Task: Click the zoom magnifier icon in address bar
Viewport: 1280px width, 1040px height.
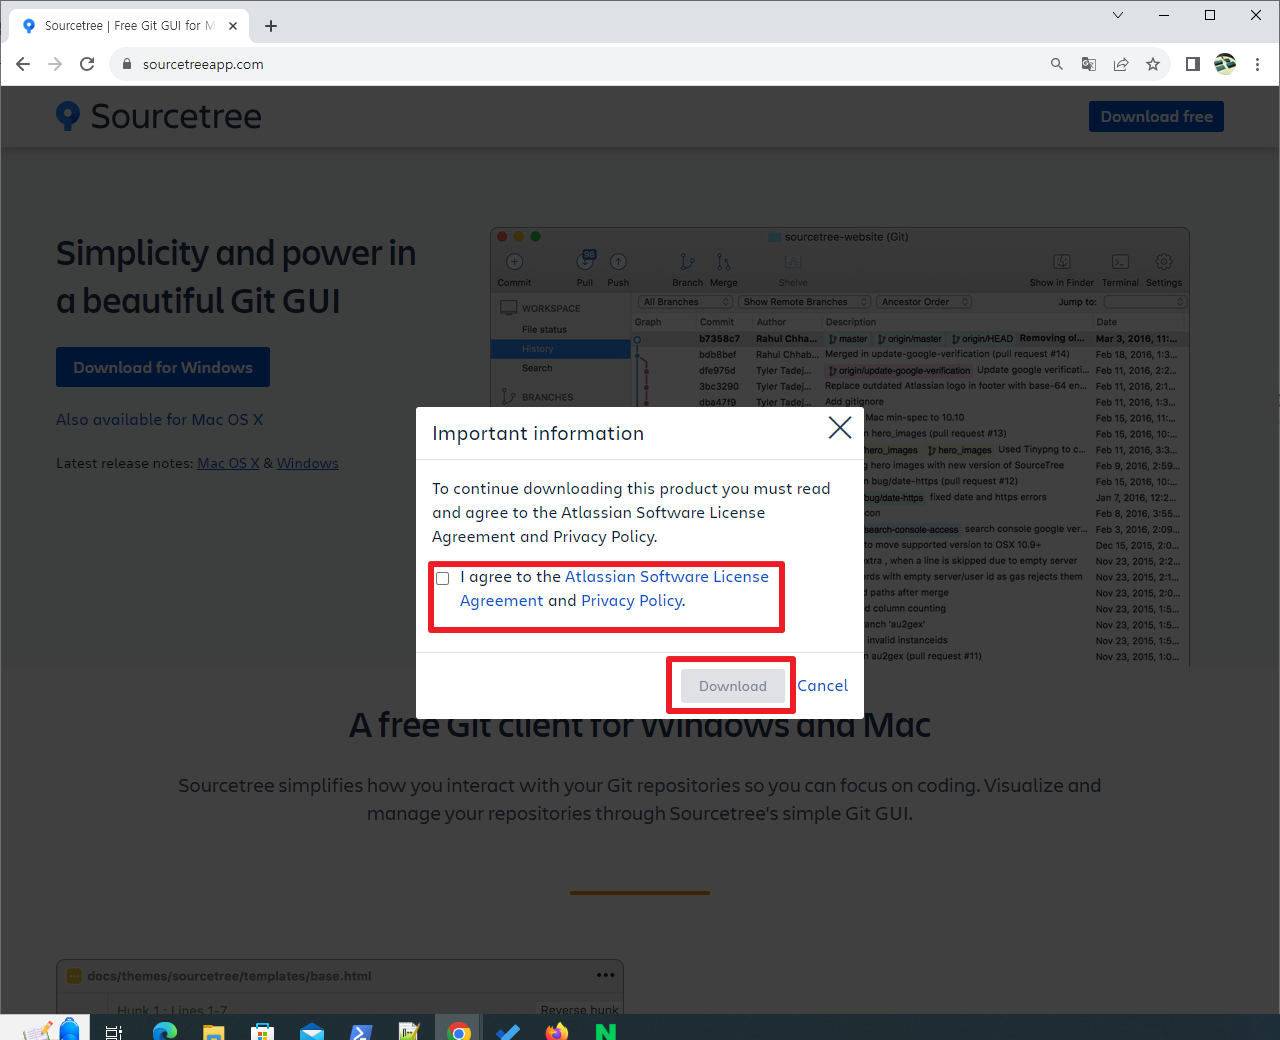Action: click(1057, 64)
